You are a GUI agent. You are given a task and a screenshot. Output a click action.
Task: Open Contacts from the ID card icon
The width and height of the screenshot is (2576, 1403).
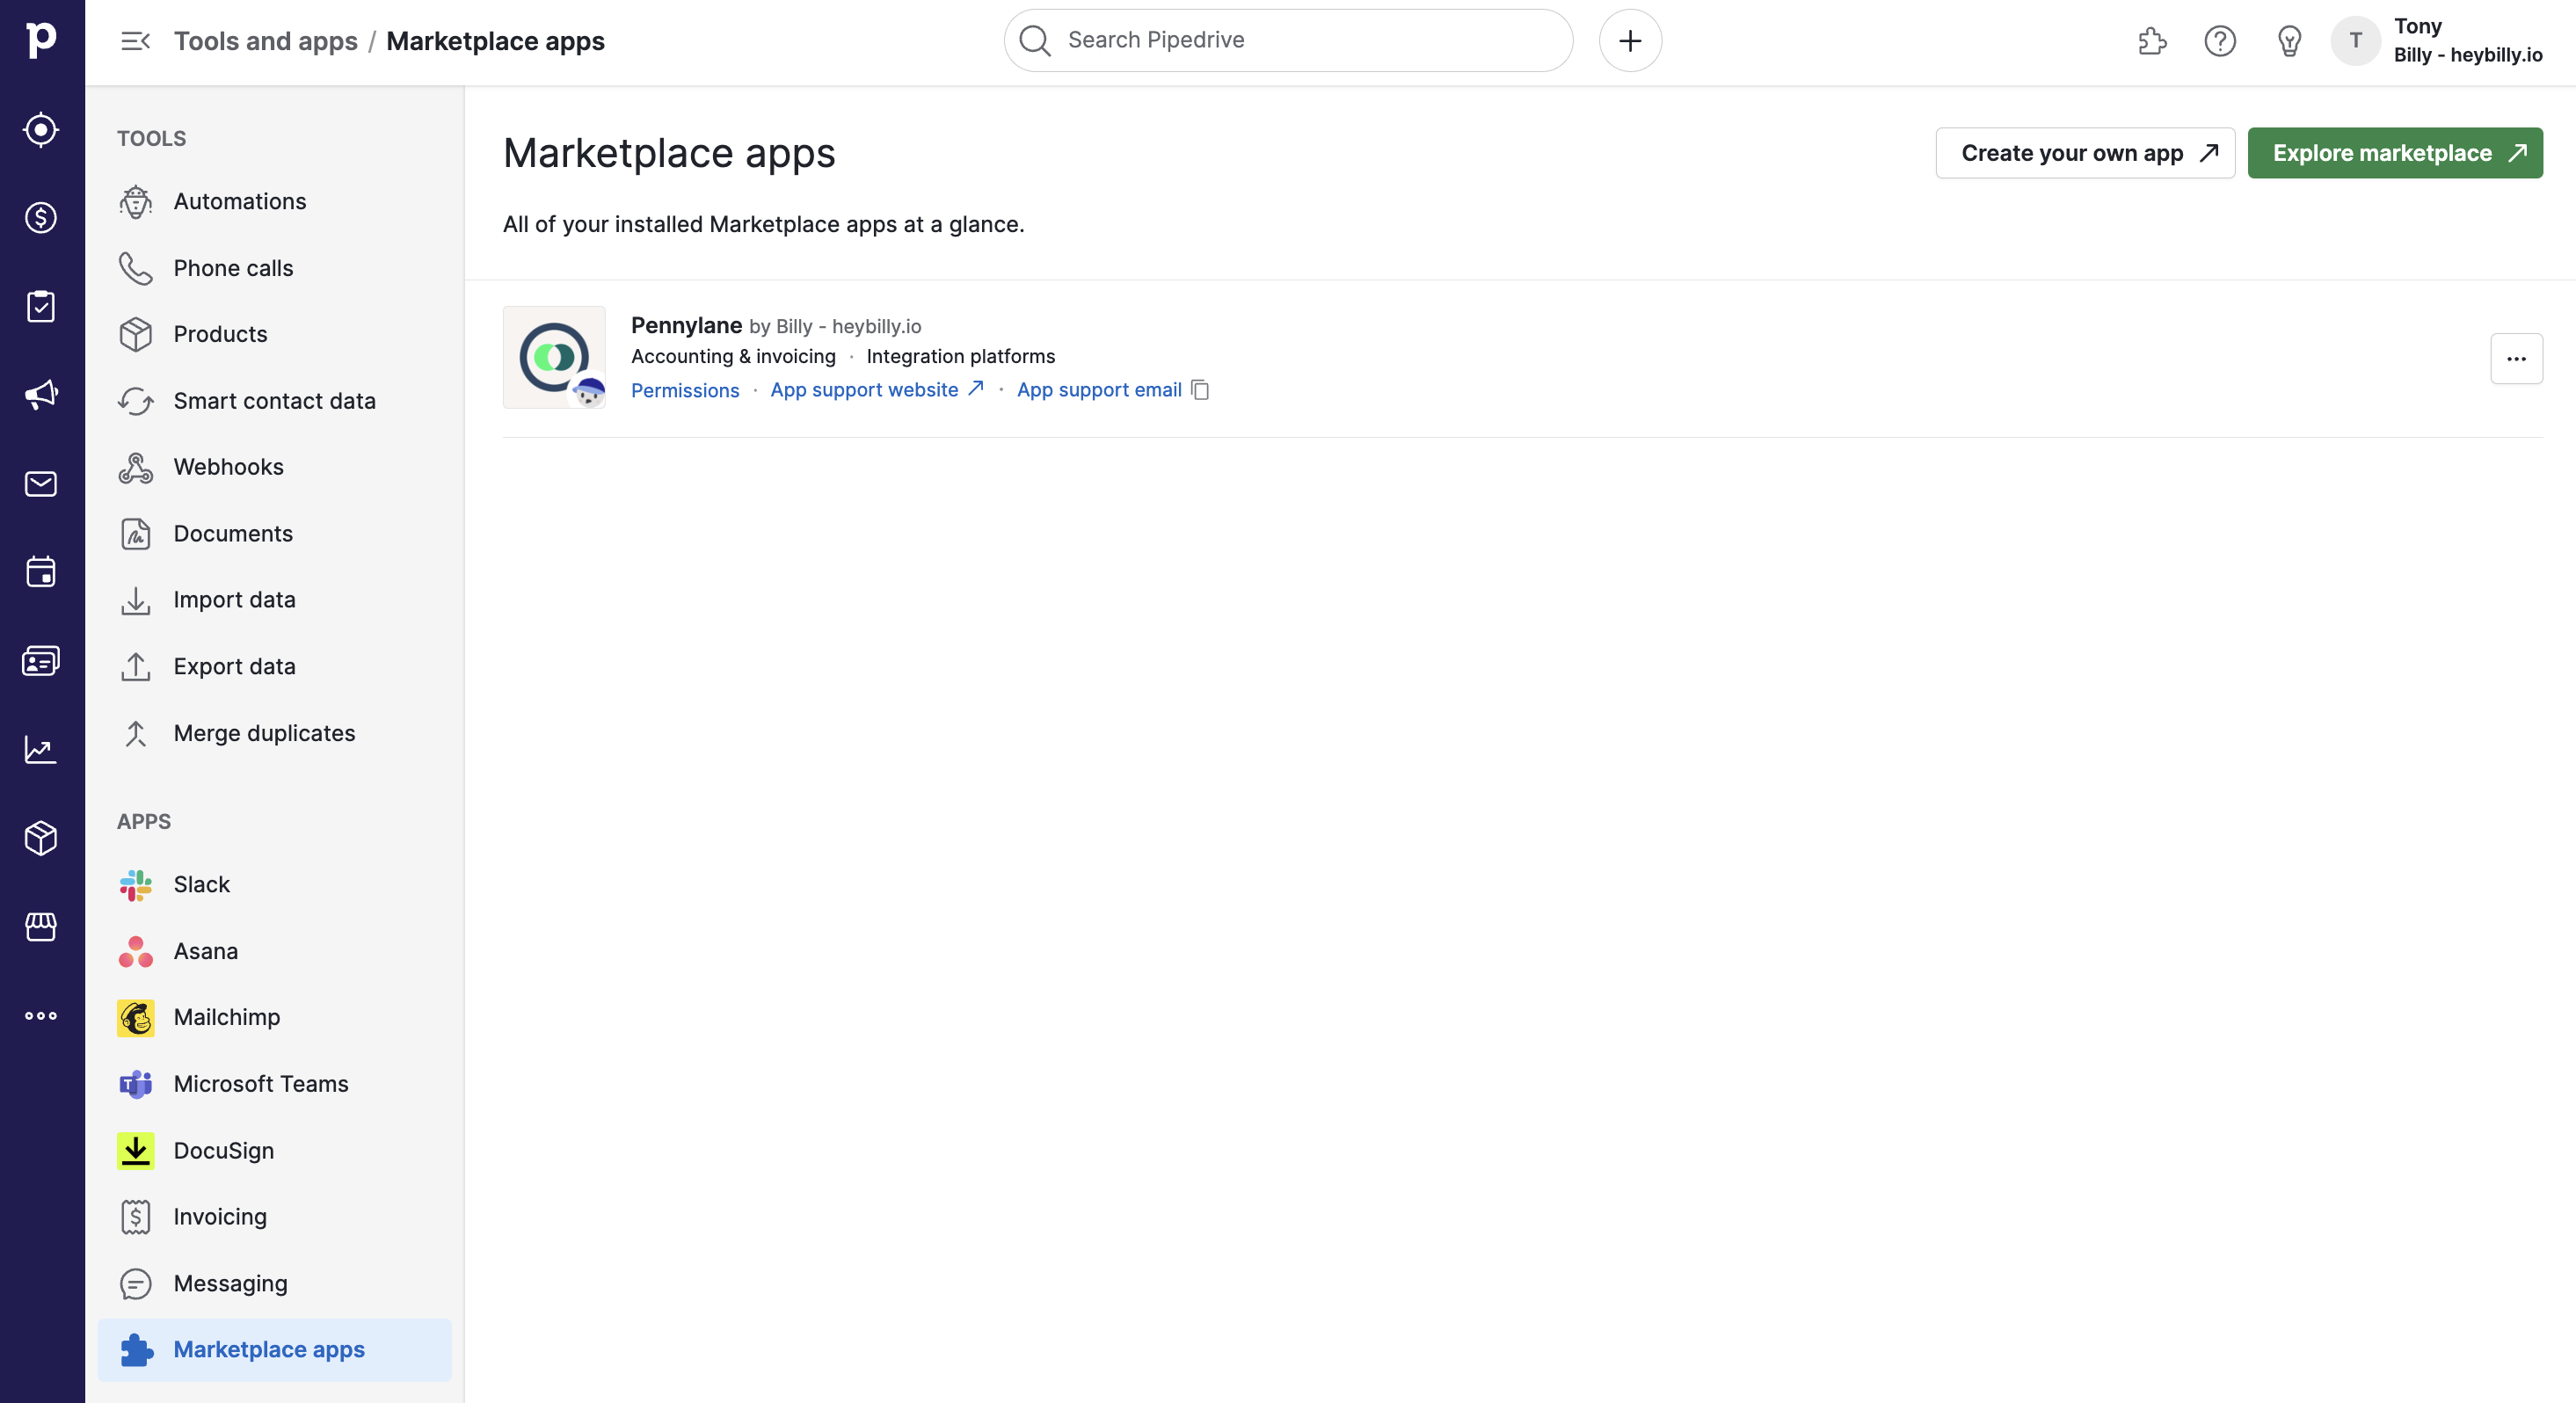pos(41,660)
